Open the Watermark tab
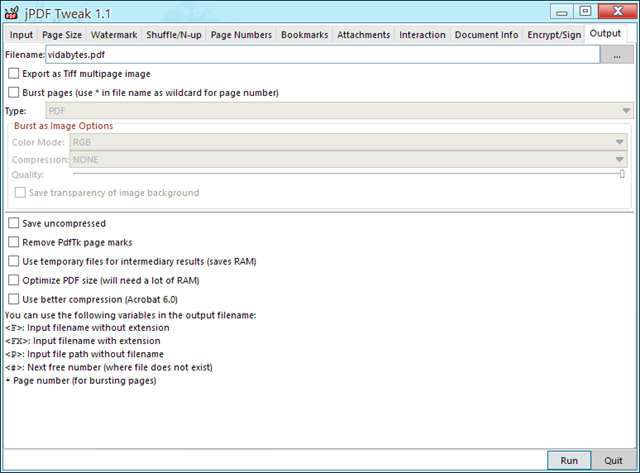640x473 pixels. [114, 35]
